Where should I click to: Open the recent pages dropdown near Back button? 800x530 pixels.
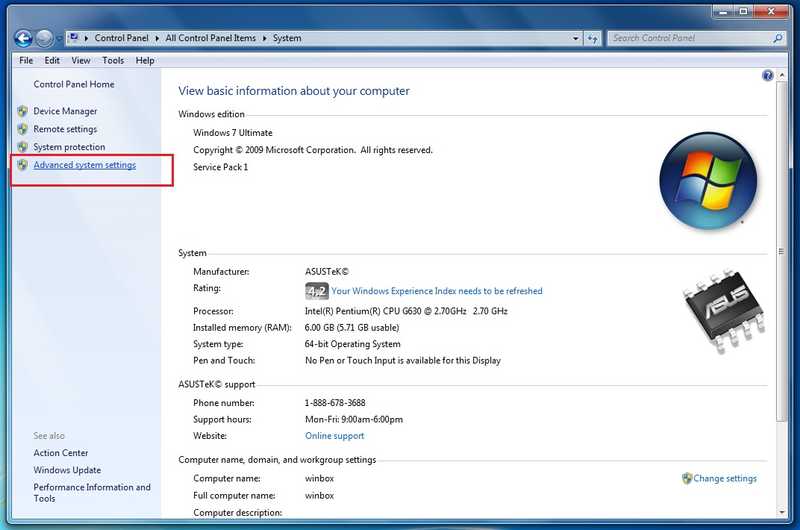(x=60, y=39)
